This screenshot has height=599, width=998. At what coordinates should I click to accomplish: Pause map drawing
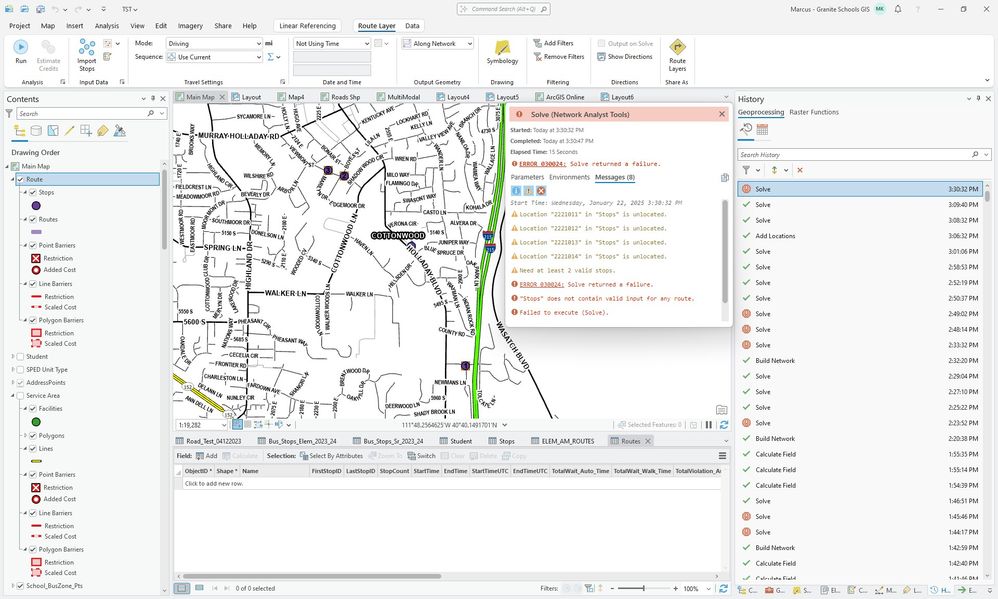(708, 425)
